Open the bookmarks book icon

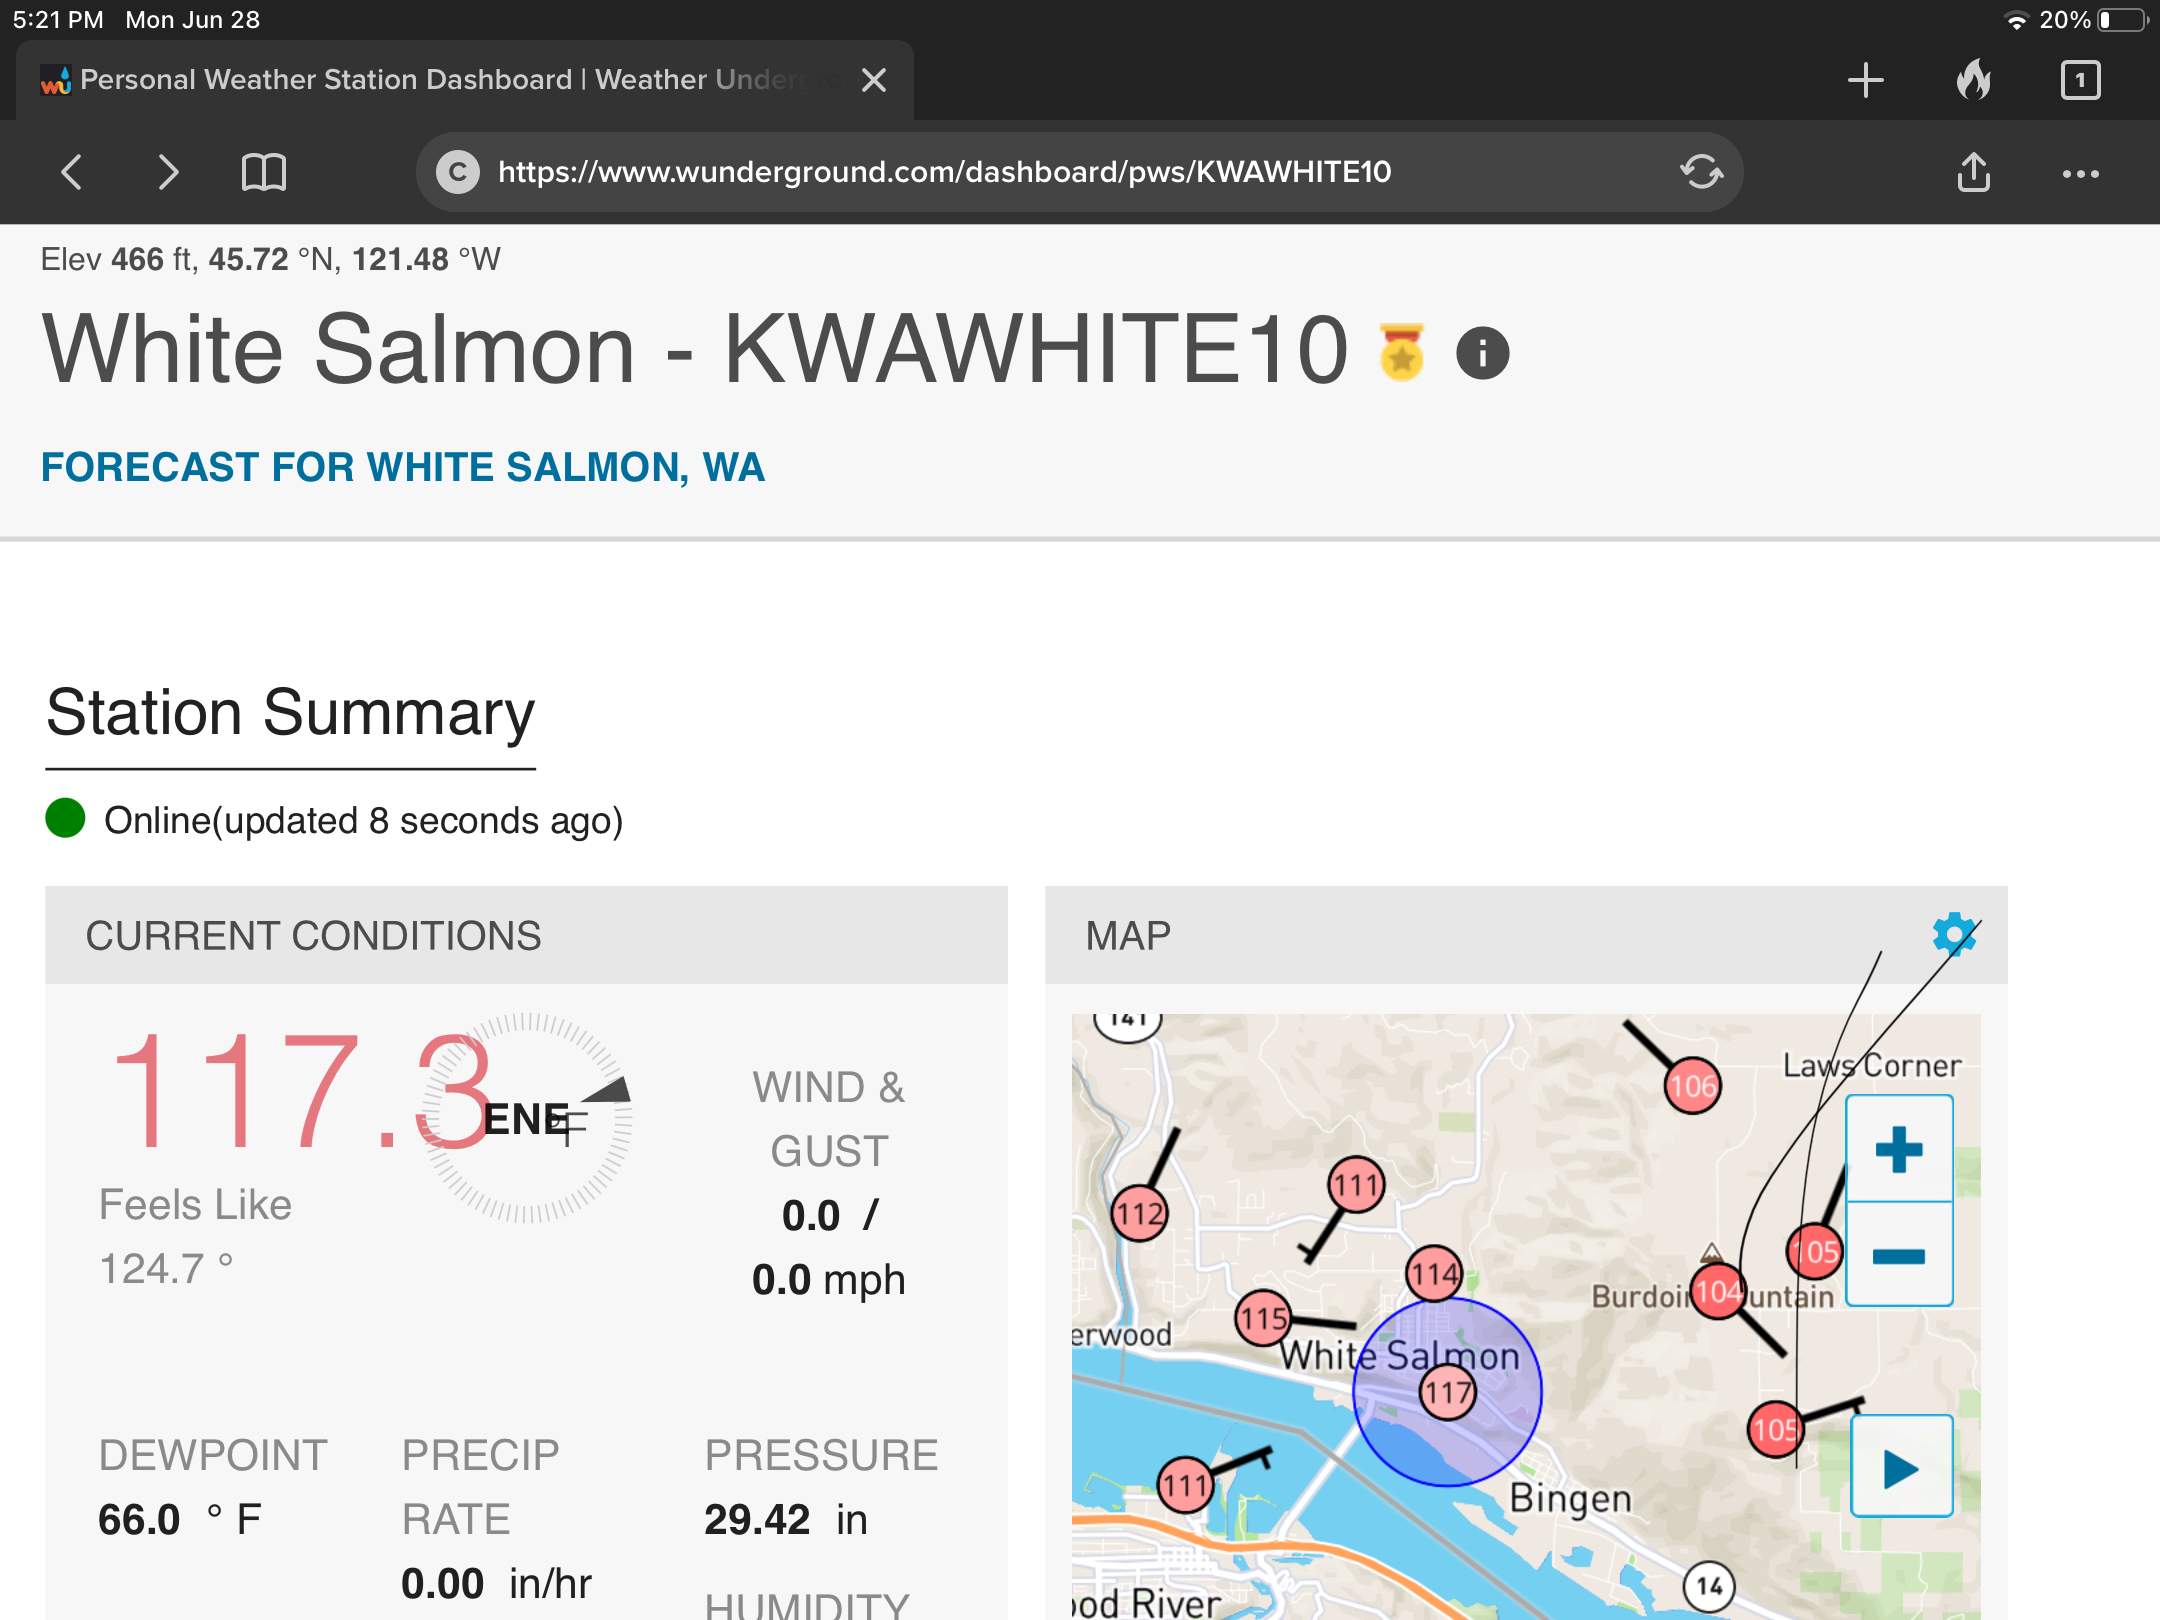(x=264, y=172)
